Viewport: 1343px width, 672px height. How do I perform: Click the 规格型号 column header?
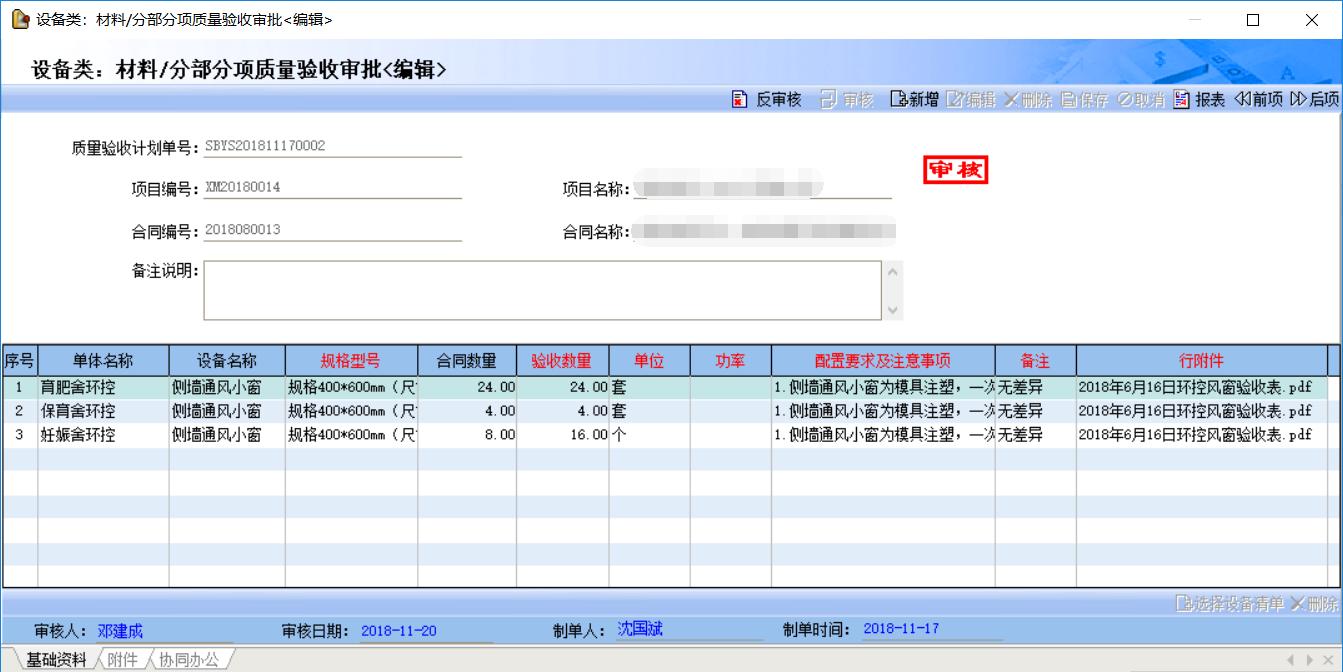pos(350,361)
